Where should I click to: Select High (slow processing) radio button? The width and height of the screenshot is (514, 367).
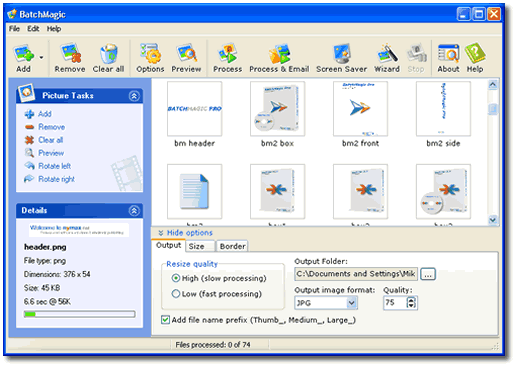pyautogui.click(x=176, y=278)
